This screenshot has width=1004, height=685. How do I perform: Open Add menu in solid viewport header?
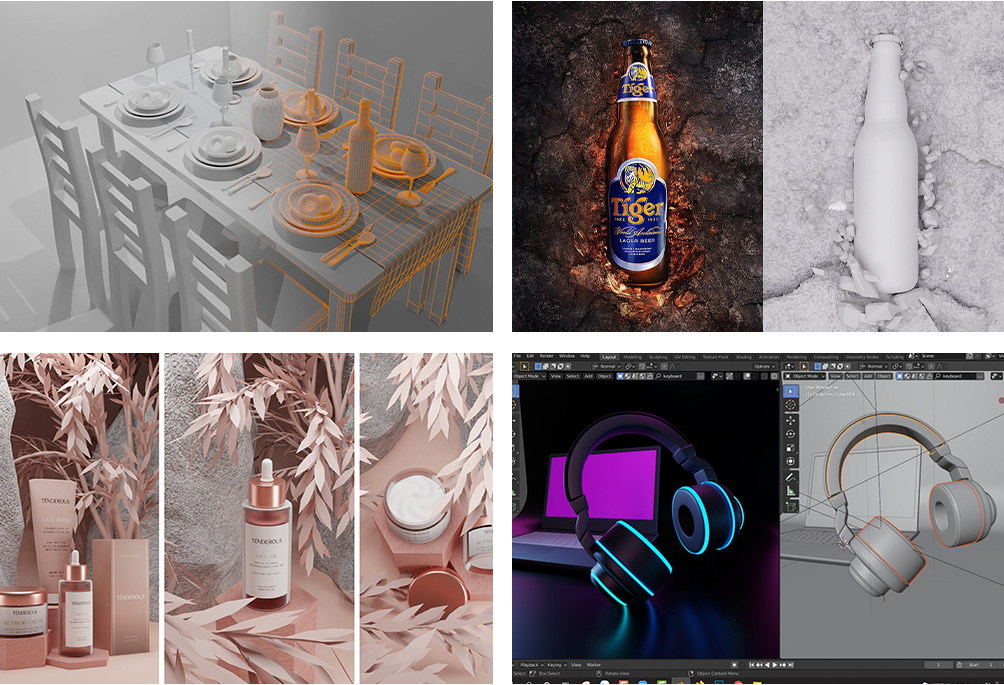[x=868, y=376]
